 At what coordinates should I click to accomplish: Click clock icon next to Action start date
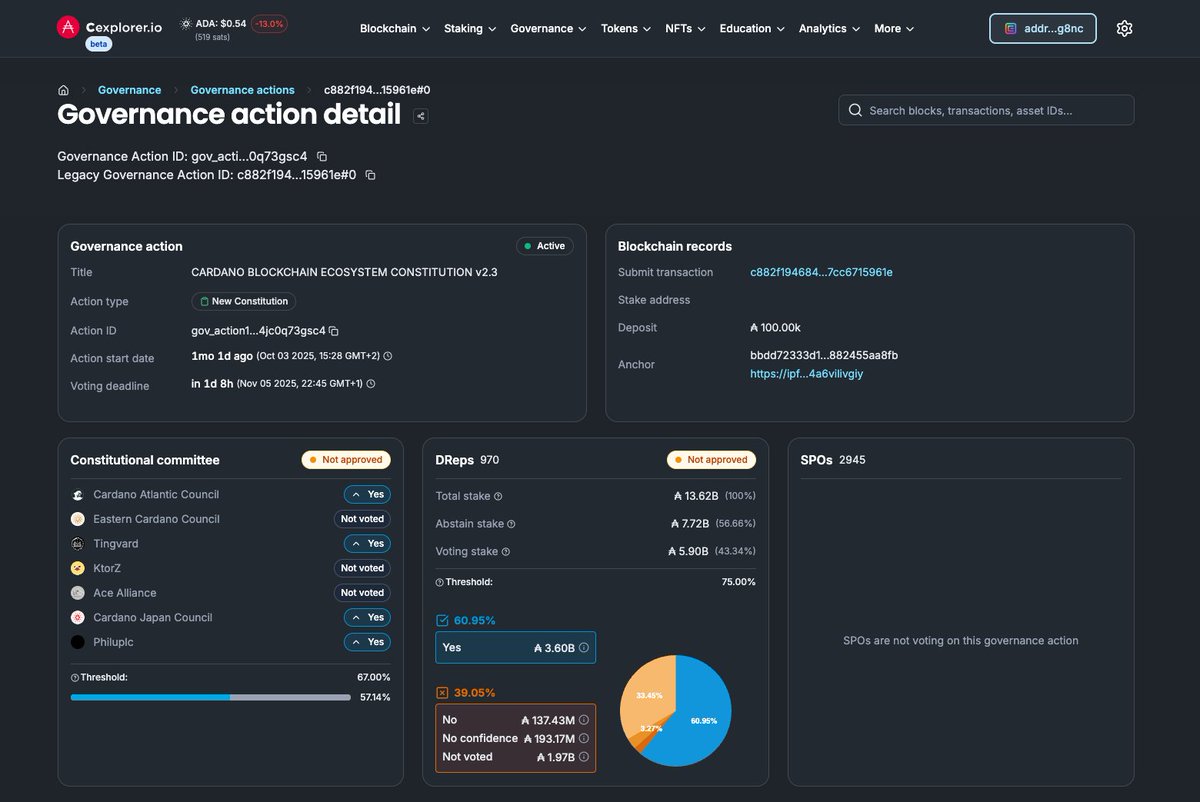(x=388, y=356)
